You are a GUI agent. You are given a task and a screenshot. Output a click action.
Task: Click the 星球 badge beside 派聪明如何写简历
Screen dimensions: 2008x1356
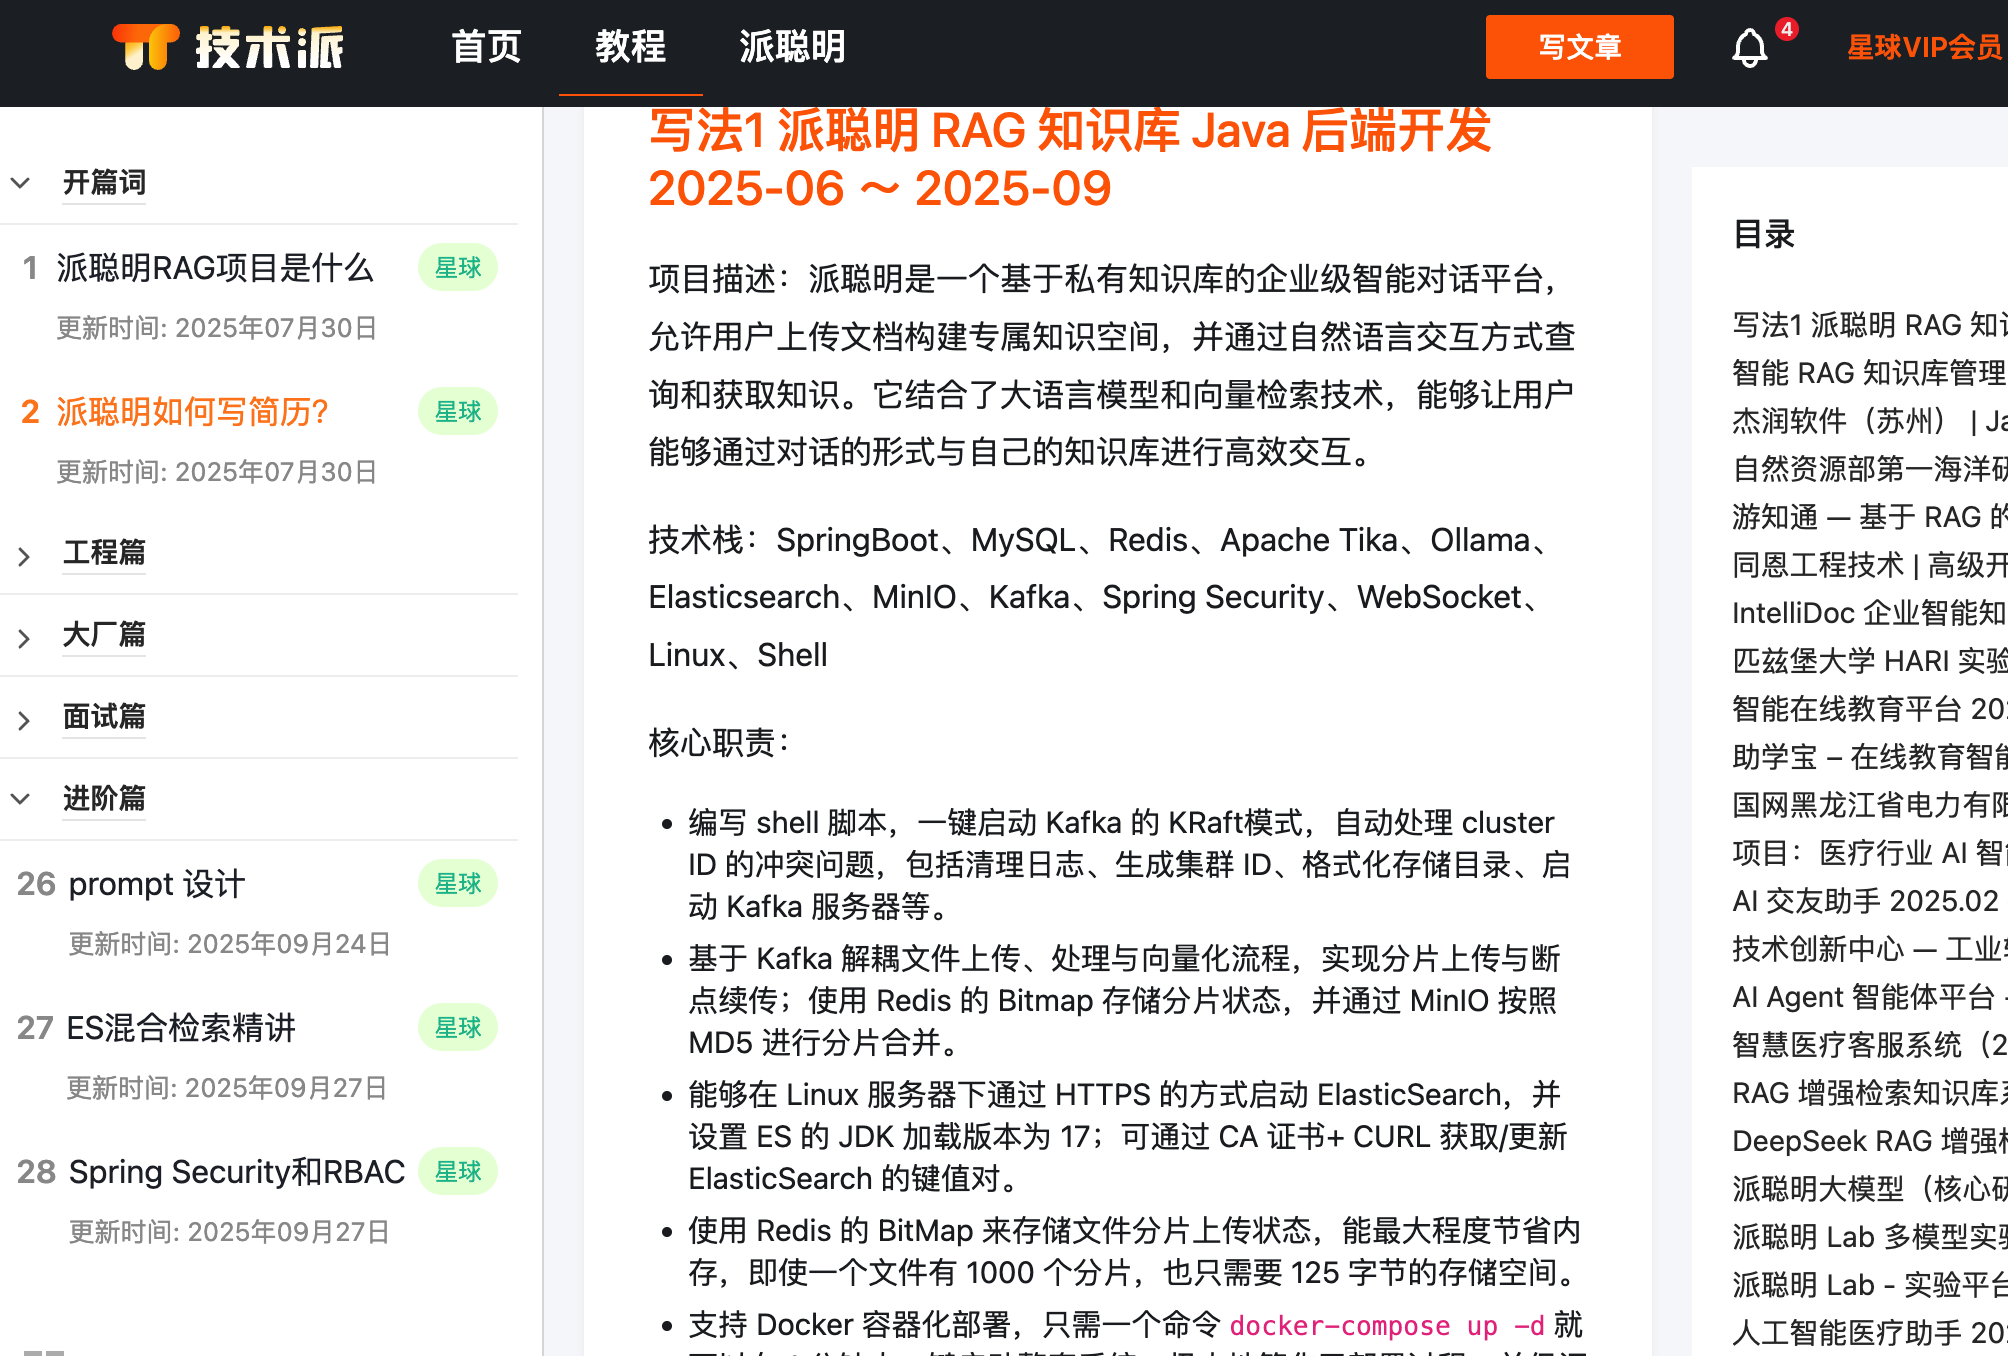coord(458,412)
